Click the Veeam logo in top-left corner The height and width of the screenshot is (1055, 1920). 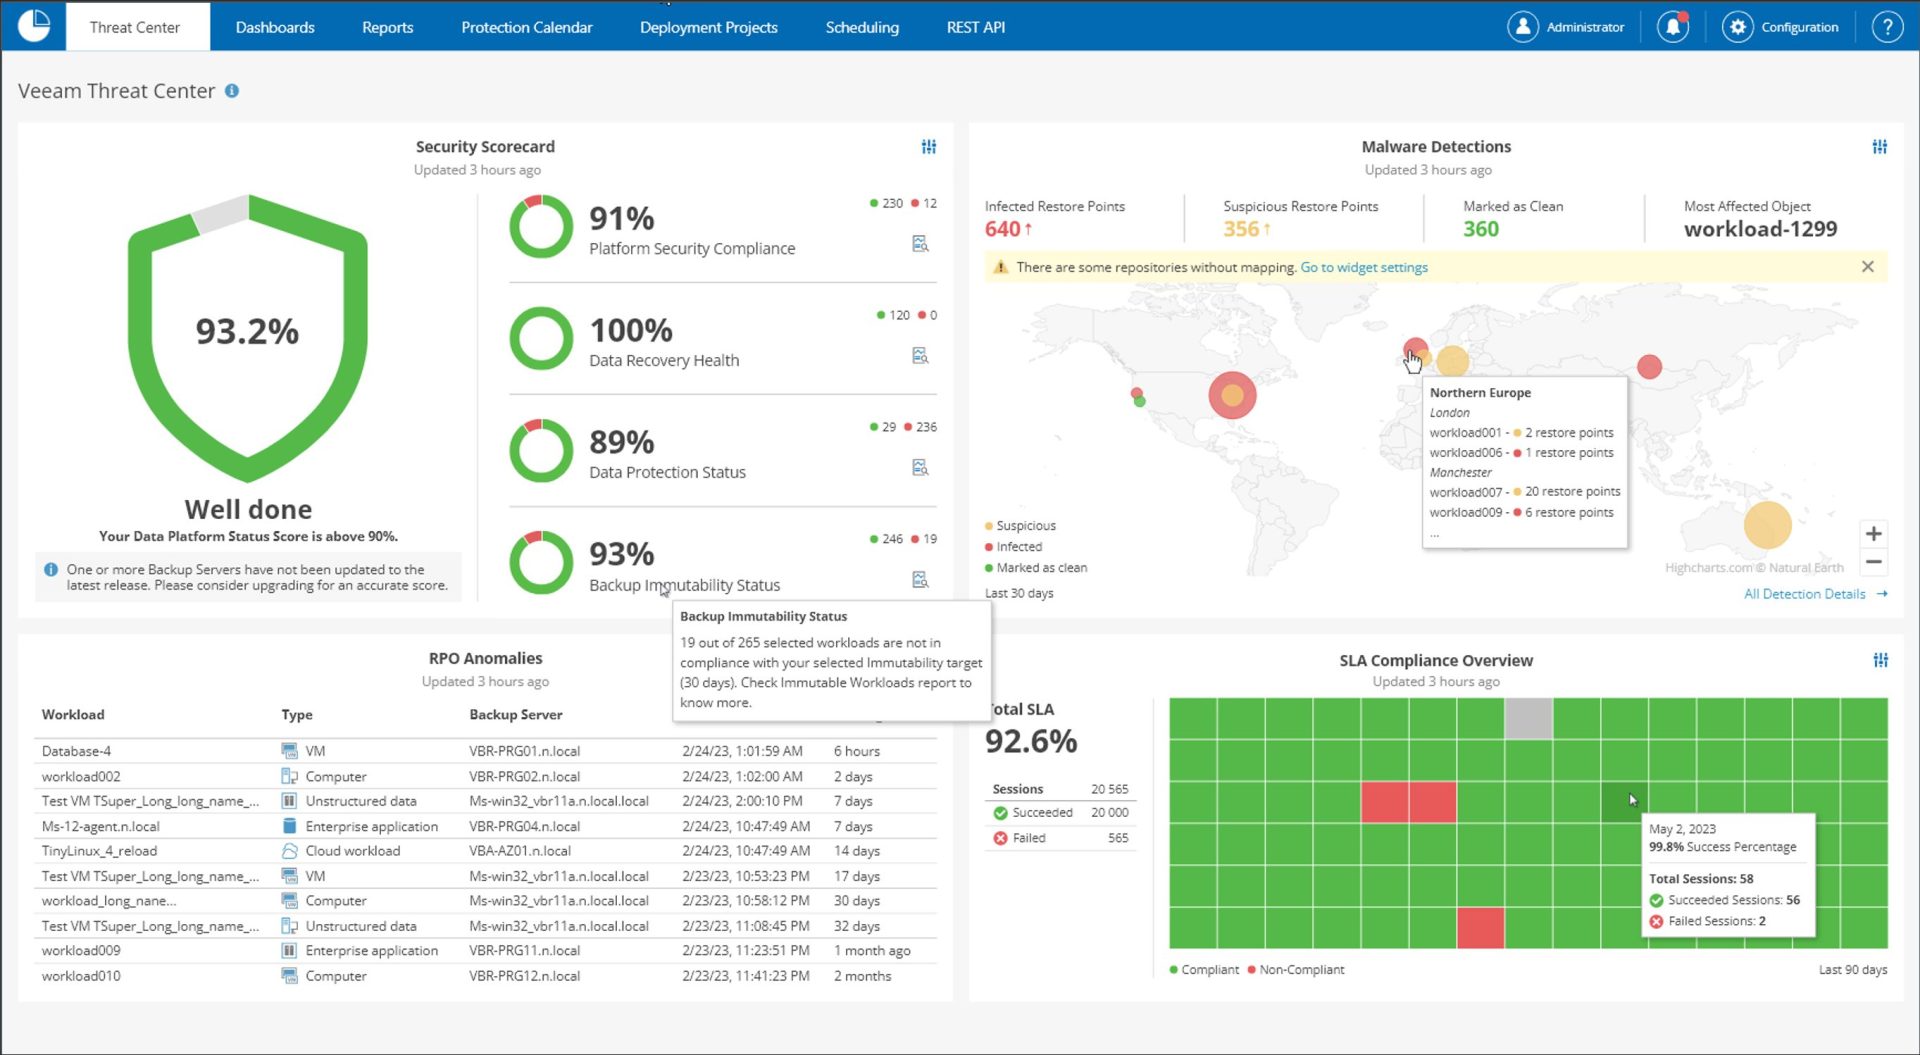33,24
